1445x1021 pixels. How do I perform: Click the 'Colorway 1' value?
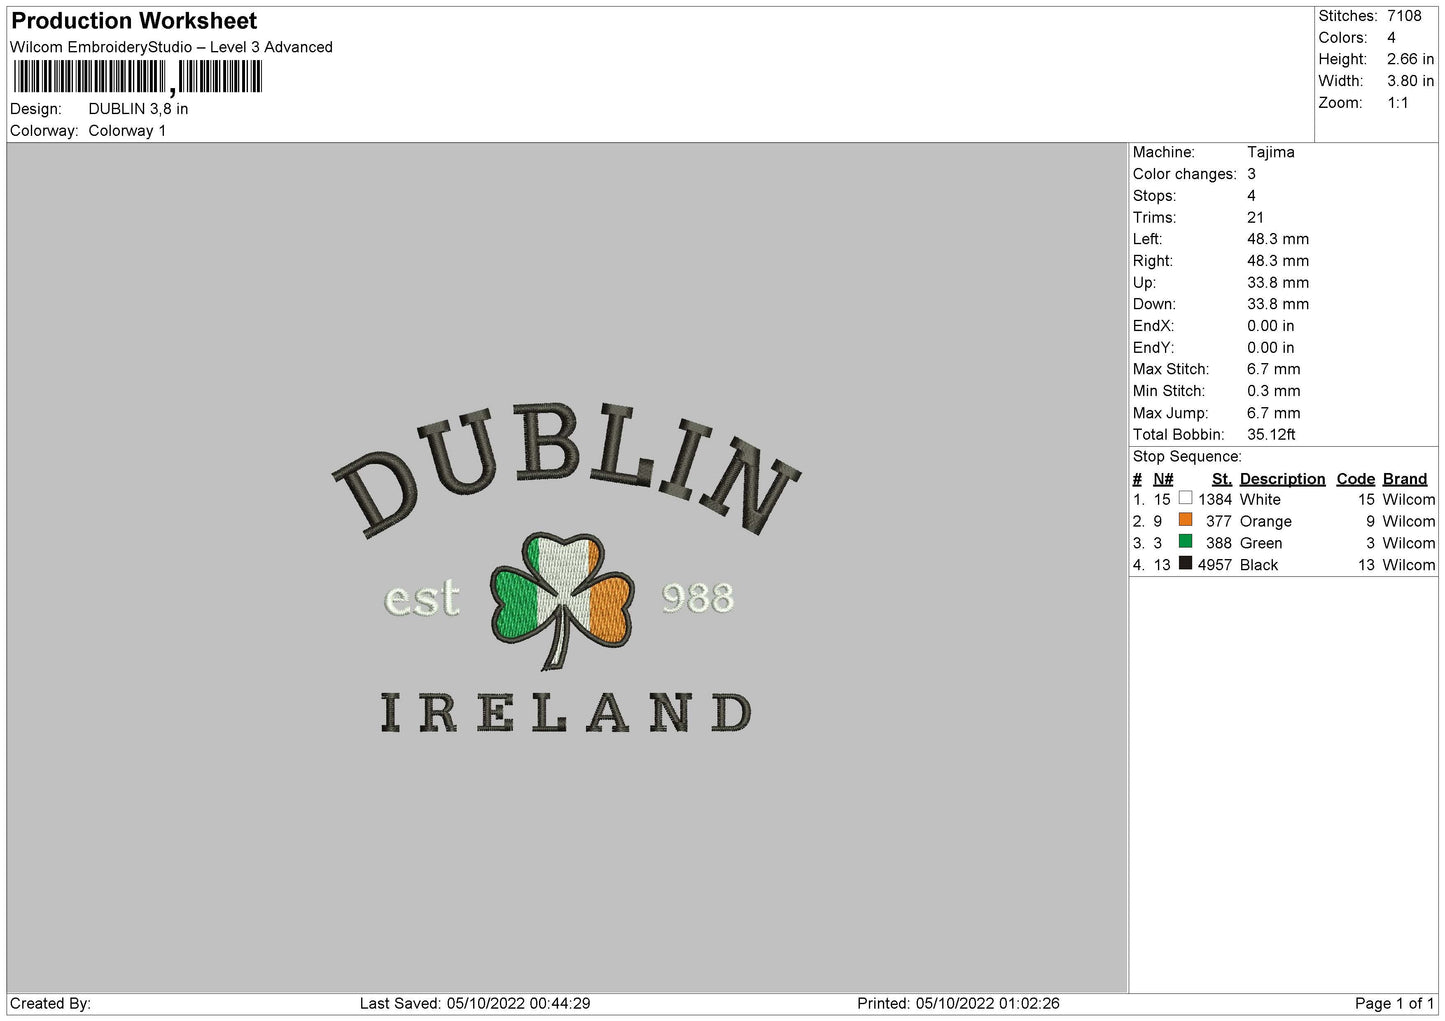pyautogui.click(x=127, y=131)
